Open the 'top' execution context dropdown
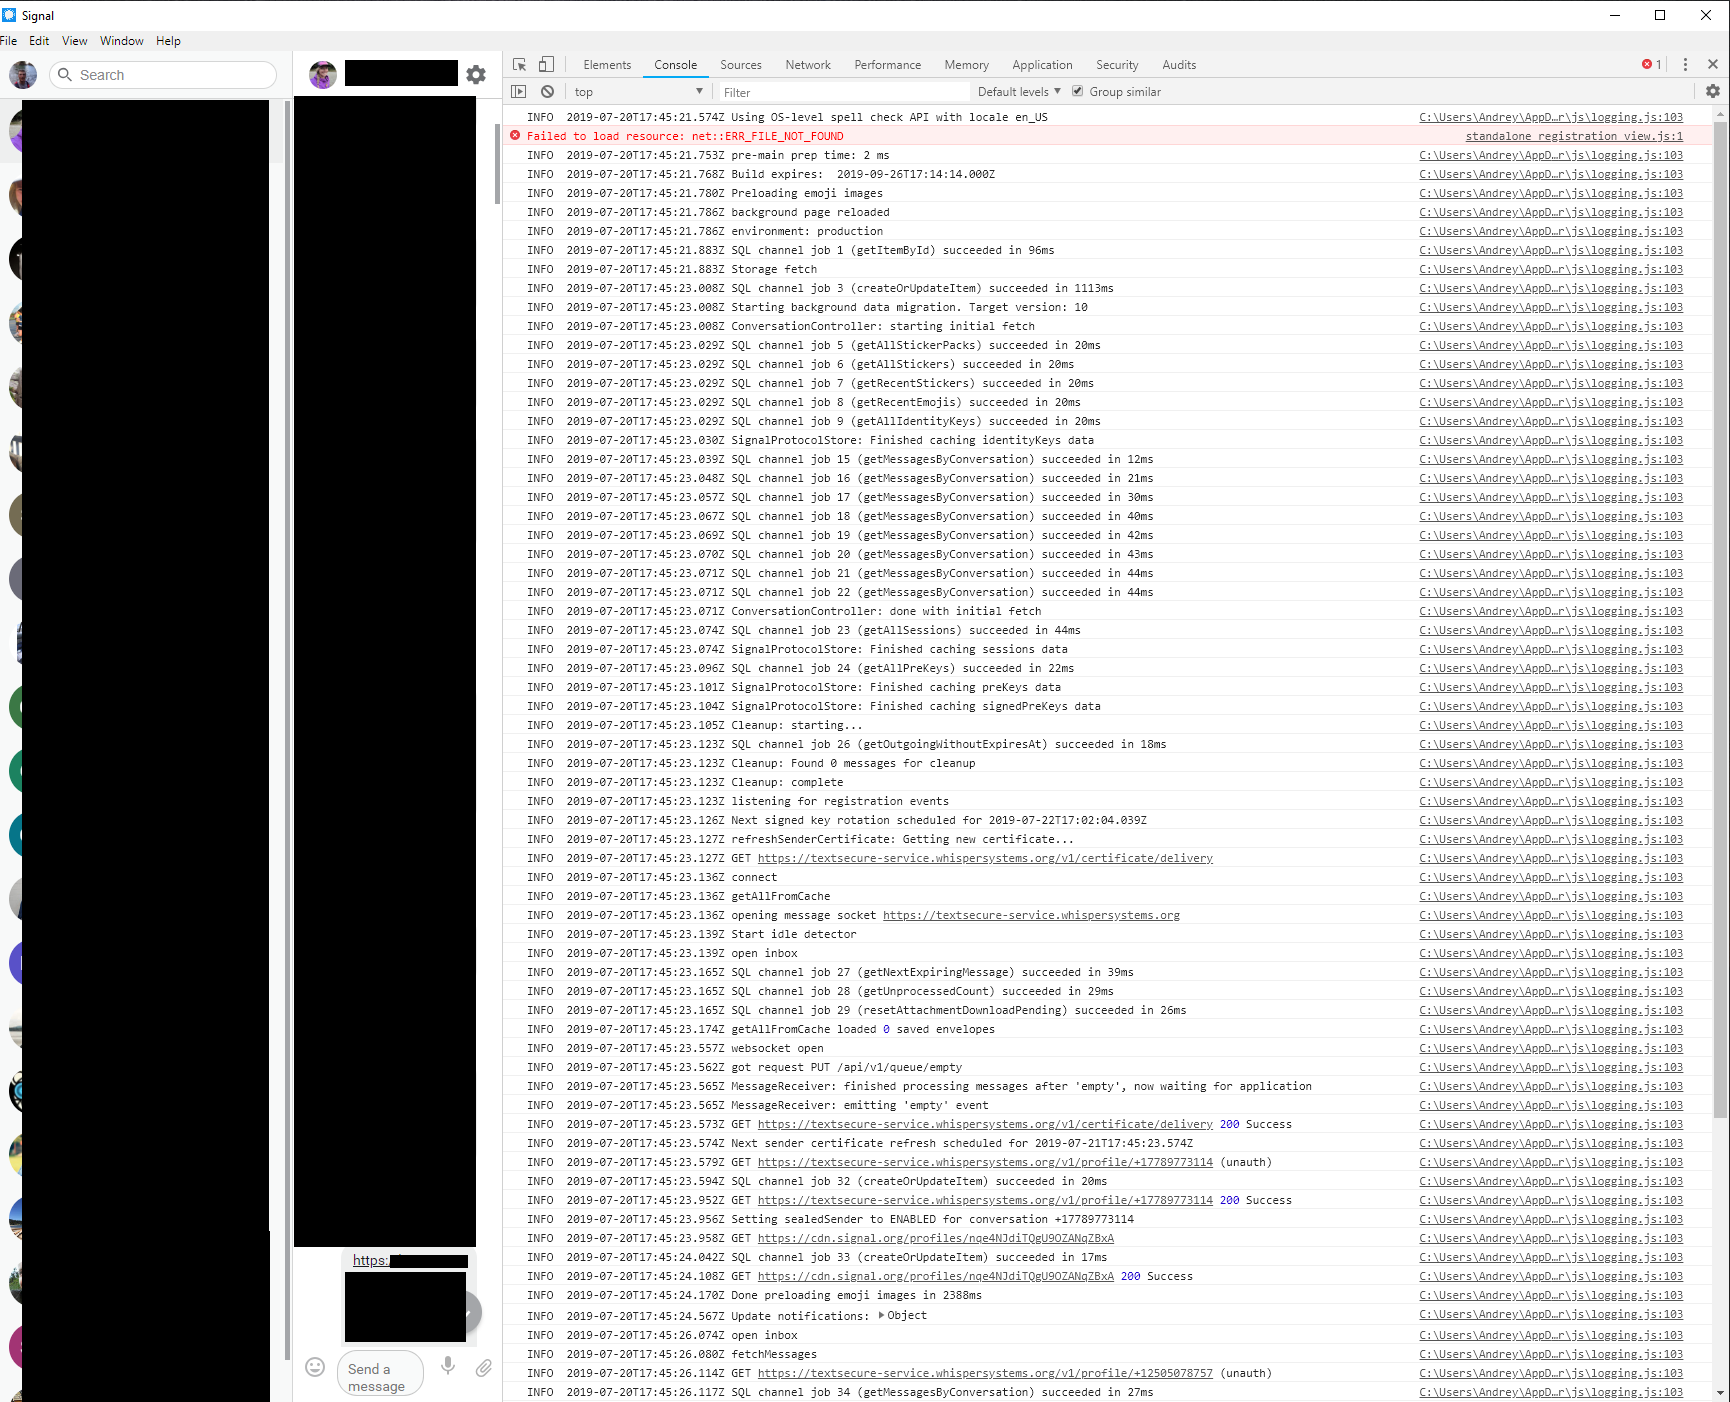This screenshot has width=1730, height=1402. pos(637,91)
